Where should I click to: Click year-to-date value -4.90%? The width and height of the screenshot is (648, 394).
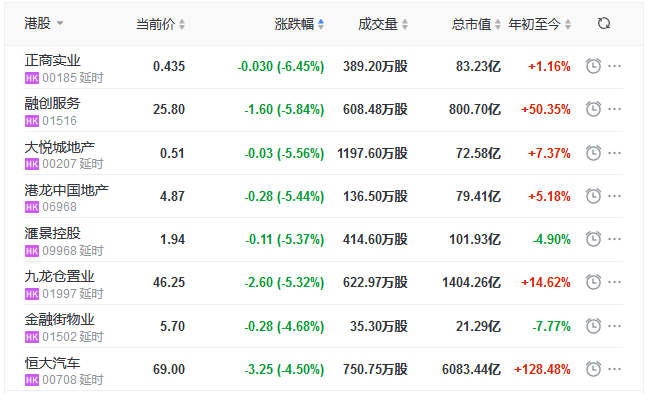tap(551, 239)
